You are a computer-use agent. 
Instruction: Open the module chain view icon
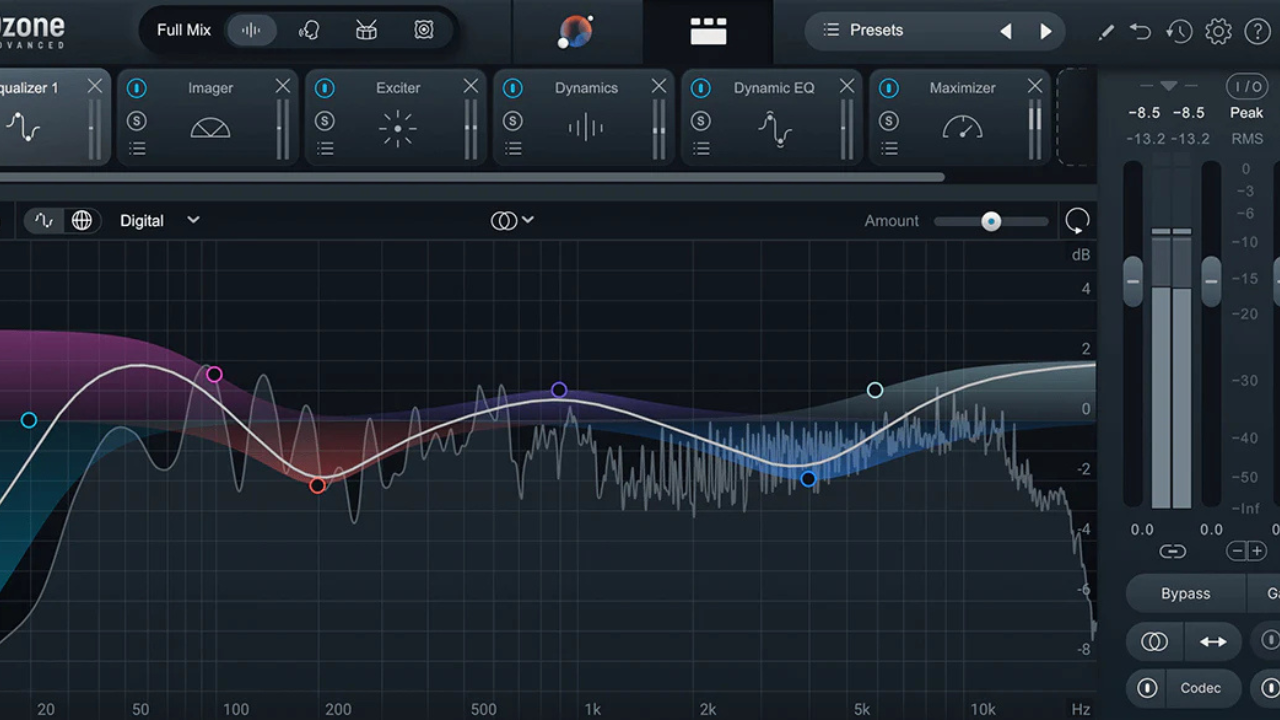708,31
